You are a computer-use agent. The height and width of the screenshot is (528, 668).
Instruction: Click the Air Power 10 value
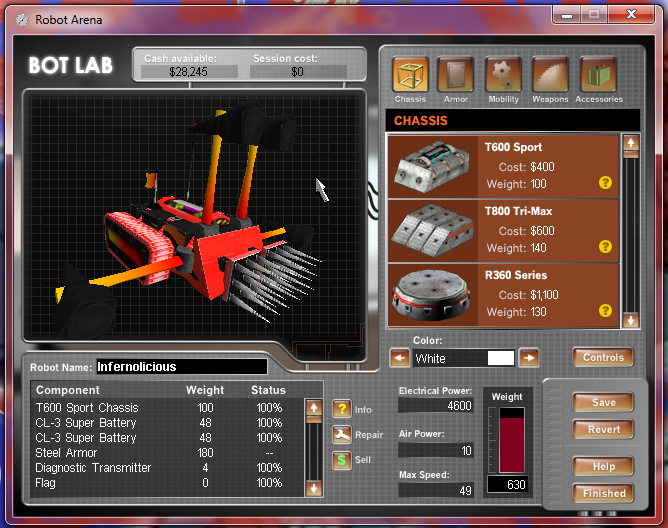tap(436, 450)
